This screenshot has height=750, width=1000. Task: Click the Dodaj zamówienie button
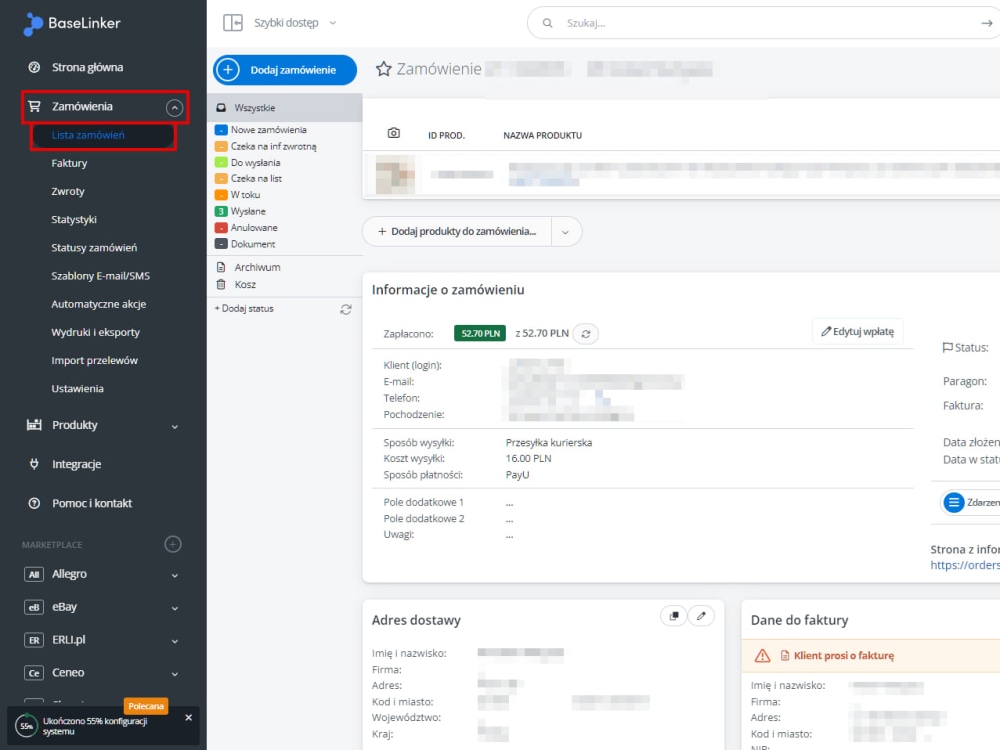point(284,70)
